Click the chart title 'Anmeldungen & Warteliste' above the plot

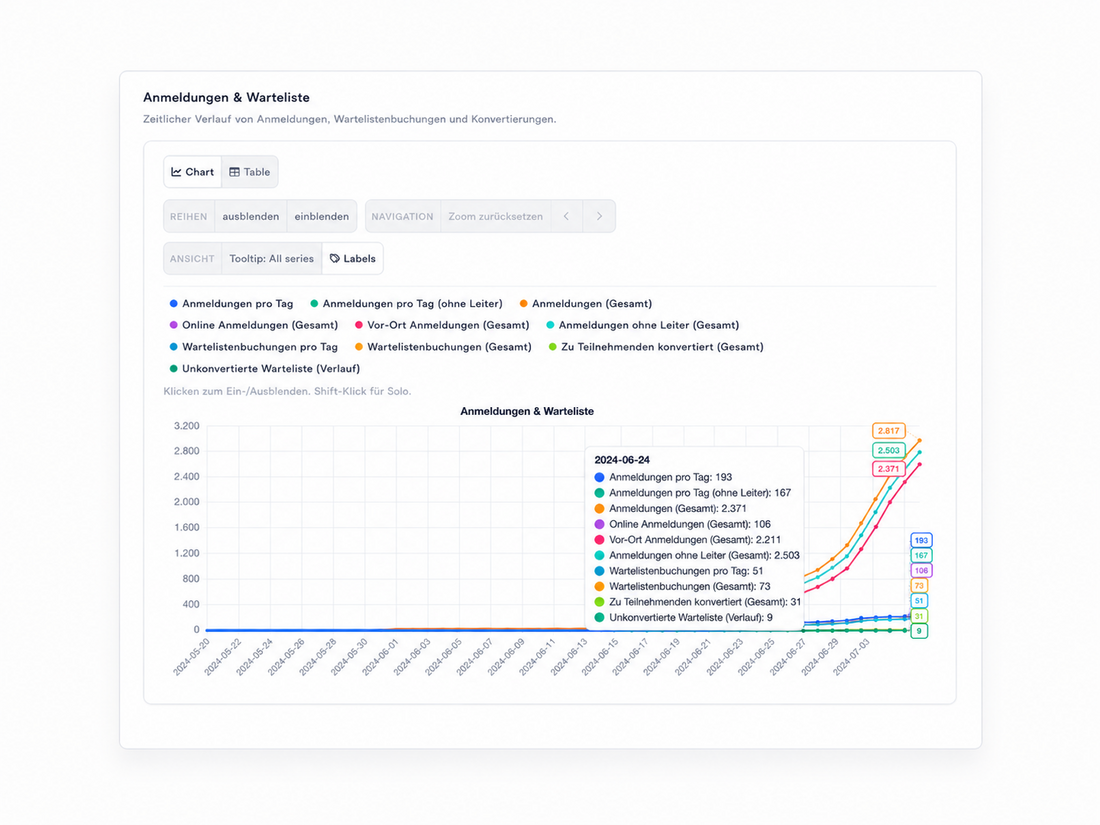coord(527,411)
